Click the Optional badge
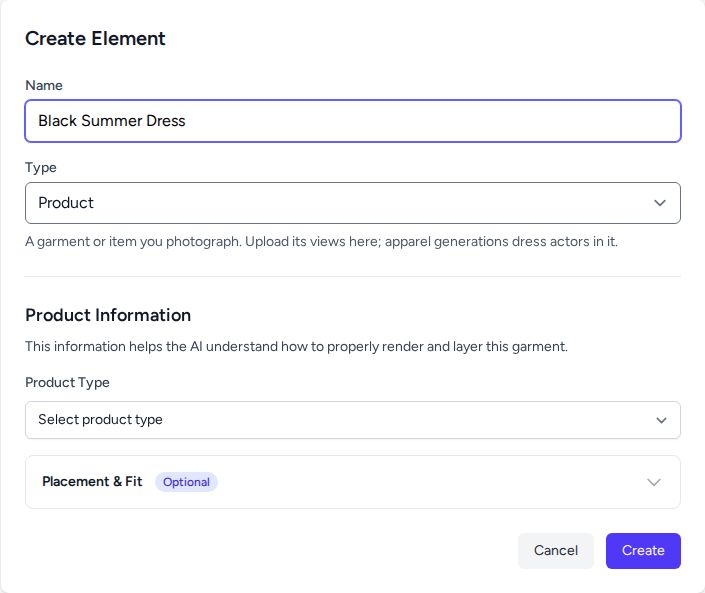 point(186,482)
